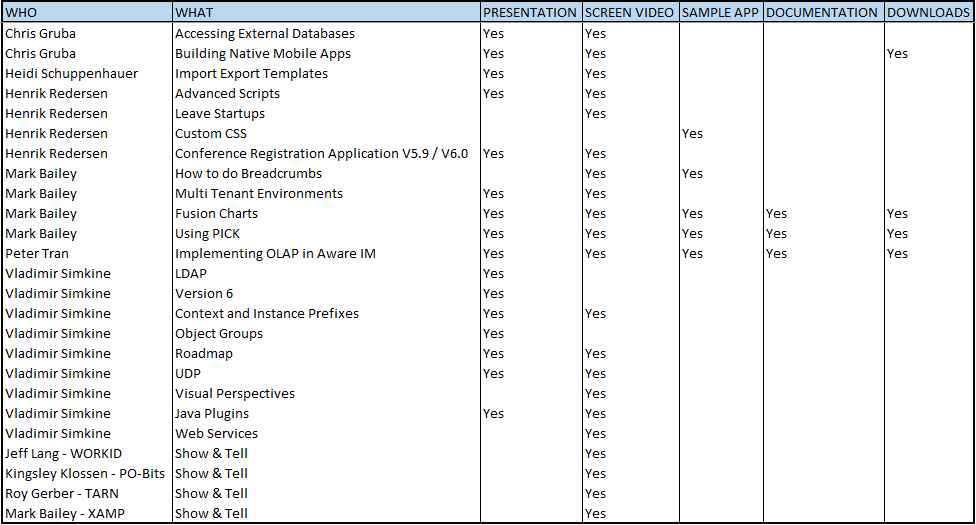The image size is (976, 525).
Task: Click the PRESENTATION column header
Action: (x=531, y=12)
